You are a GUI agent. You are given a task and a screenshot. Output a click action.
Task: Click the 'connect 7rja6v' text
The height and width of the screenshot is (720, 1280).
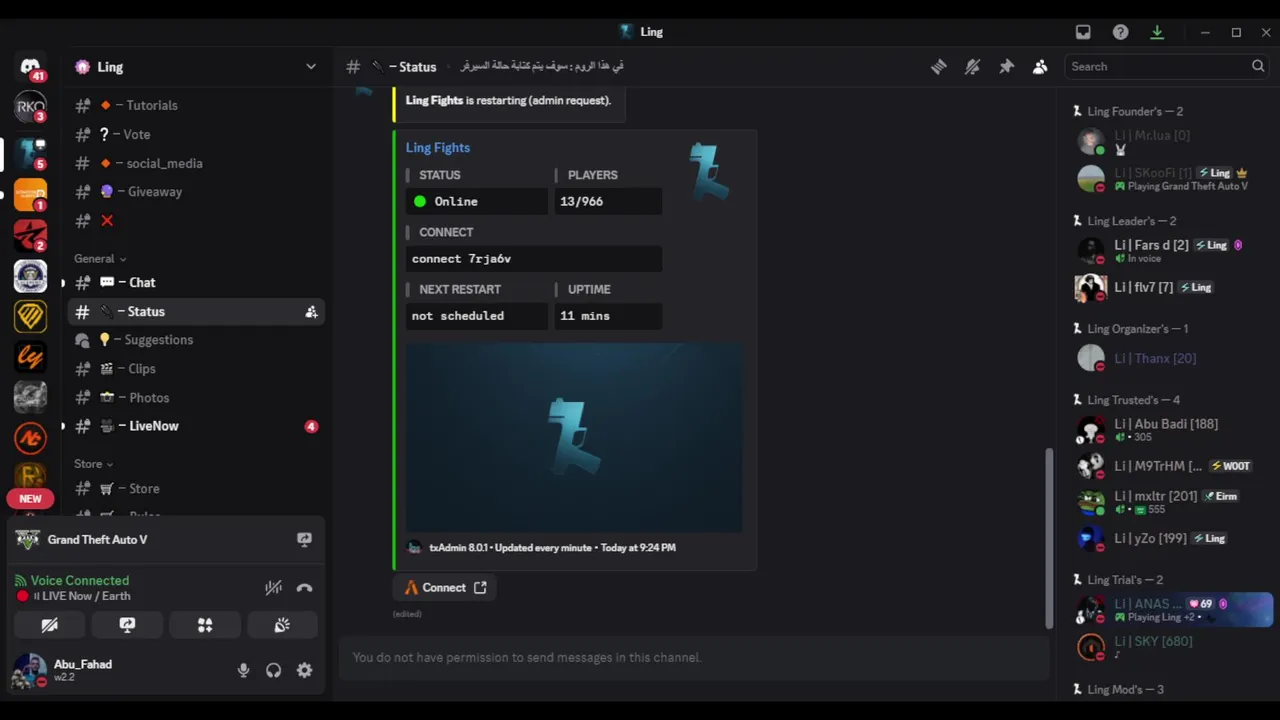(x=461, y=258)
